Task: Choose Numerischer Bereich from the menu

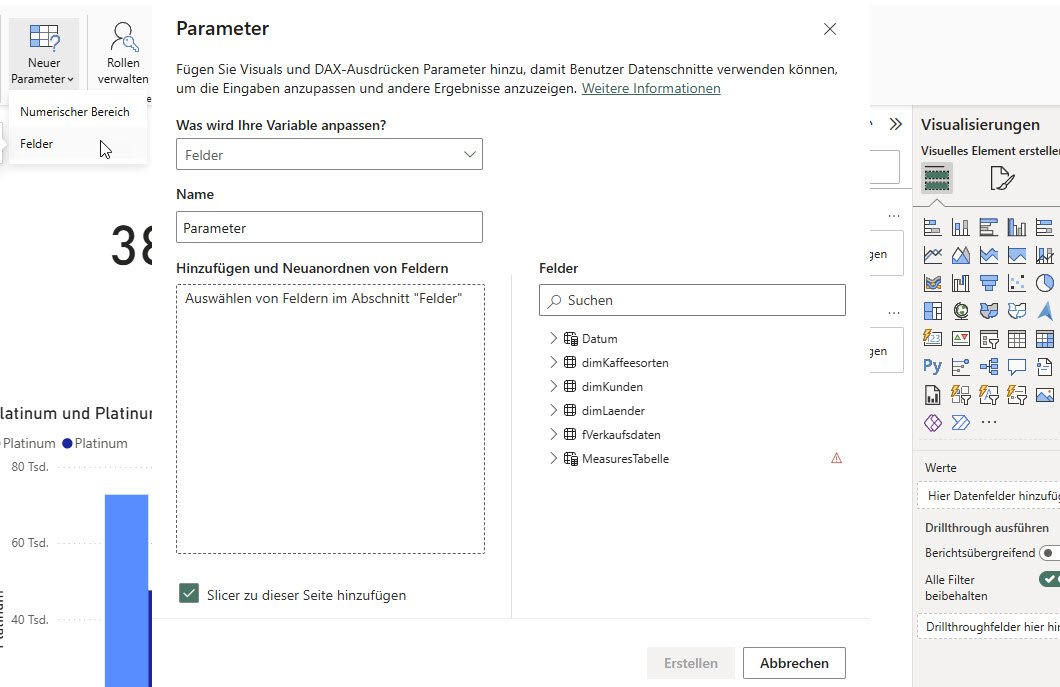Action: (75, 112)
